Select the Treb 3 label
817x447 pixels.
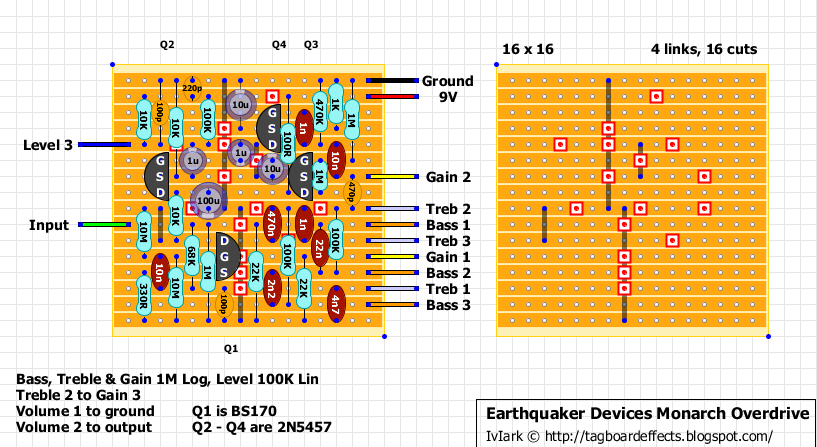[448, 241]
